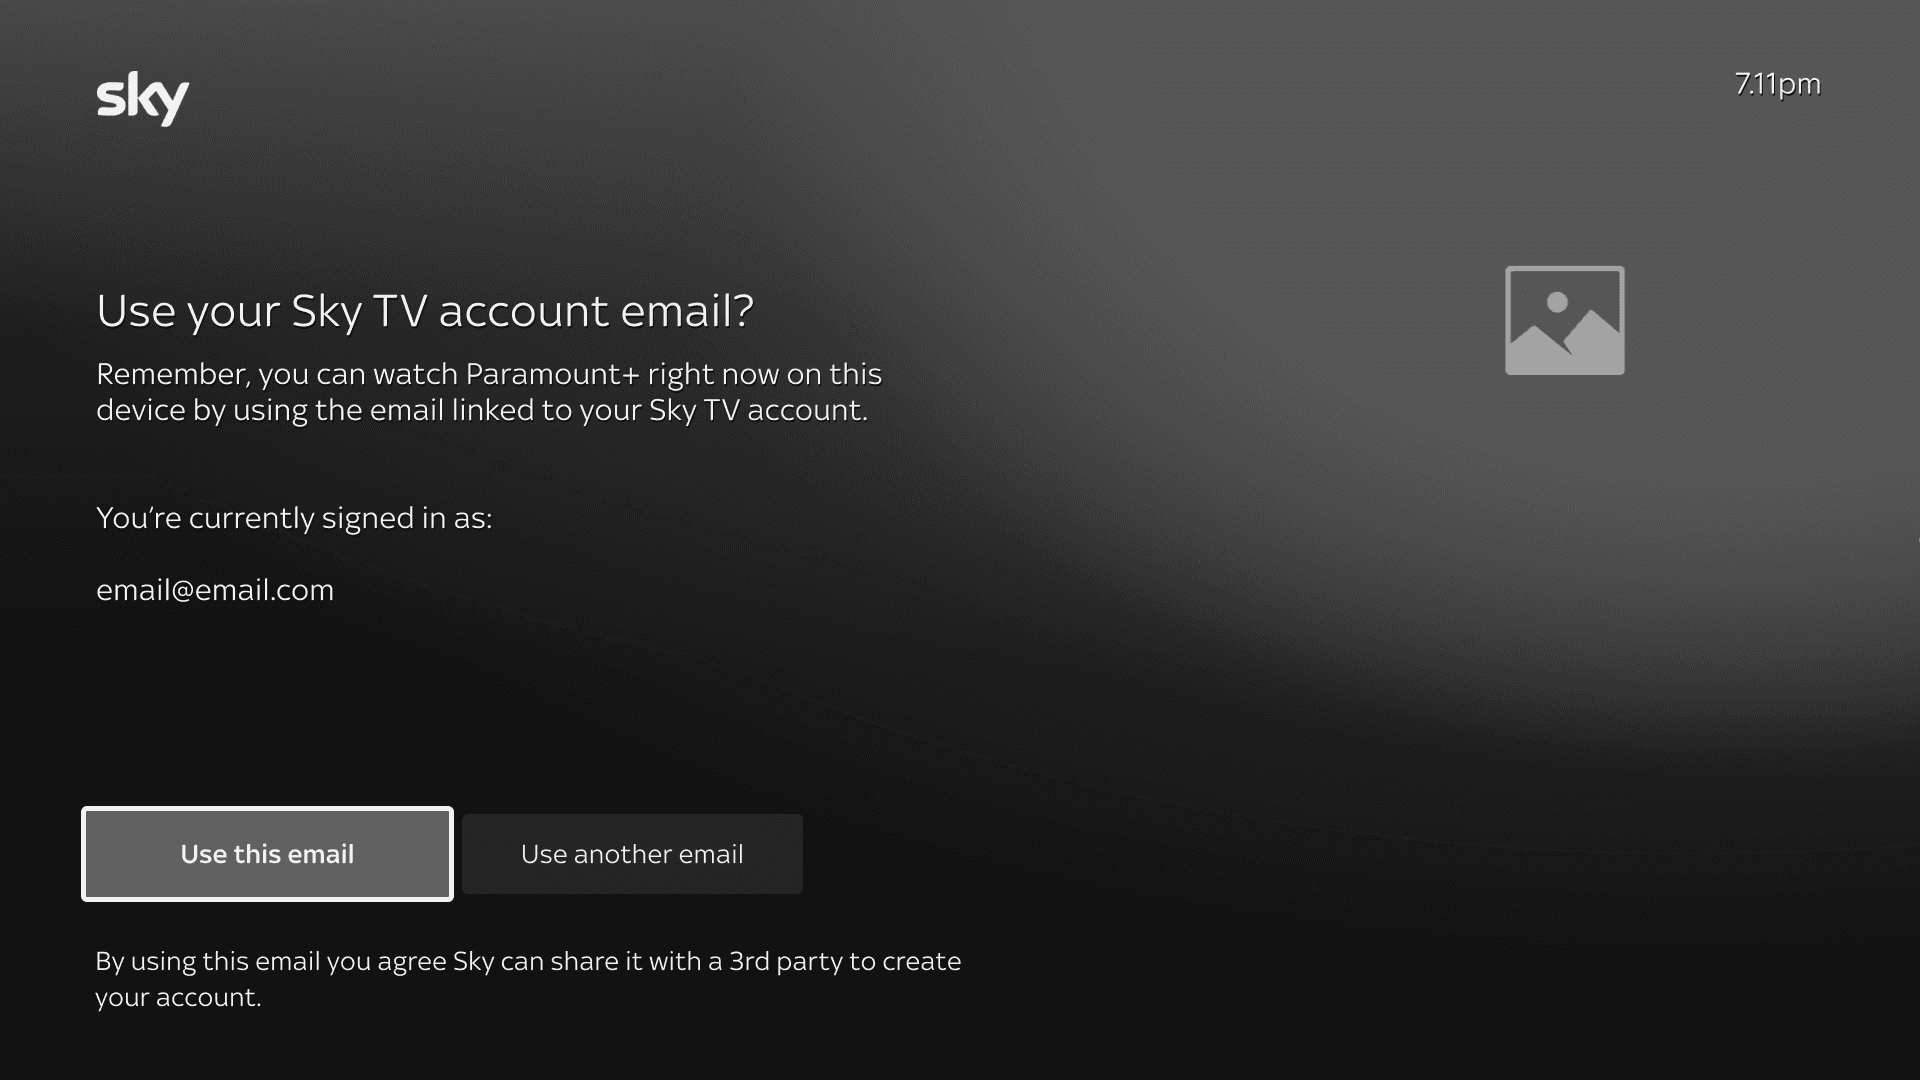Tap the Sky brand mark at top left

(142, 98)
